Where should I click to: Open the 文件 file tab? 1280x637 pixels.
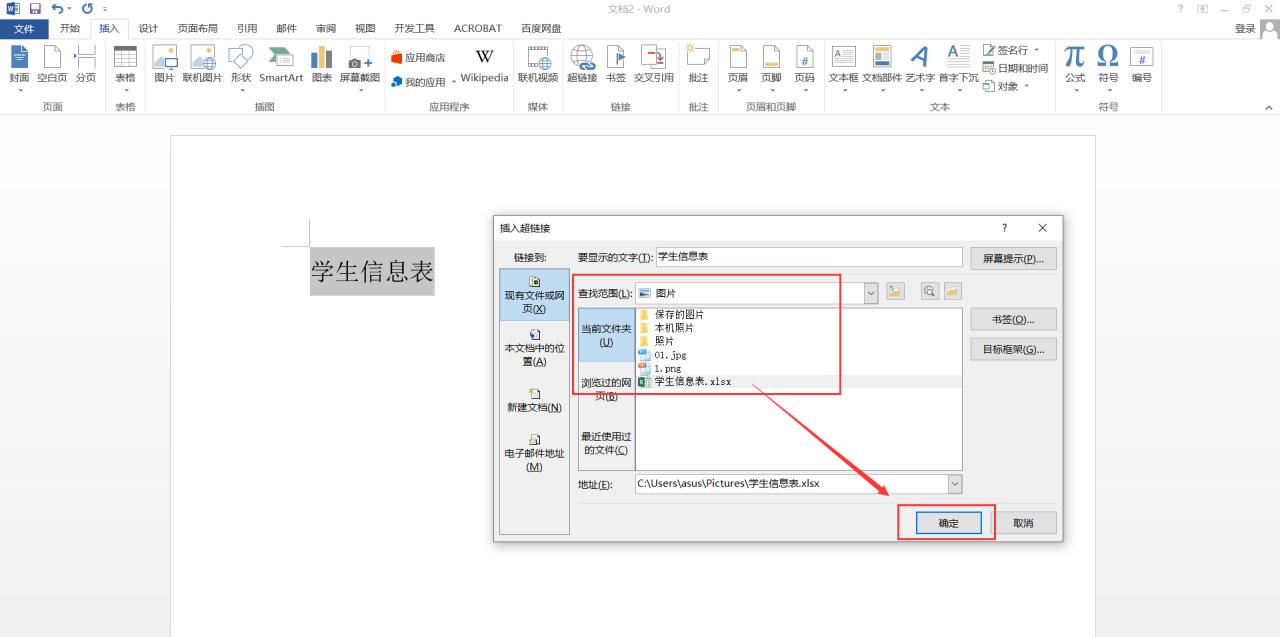24,29
